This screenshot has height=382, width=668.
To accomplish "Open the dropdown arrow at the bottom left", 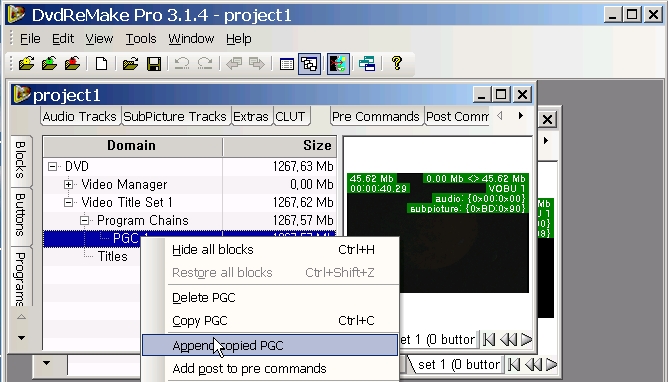I will (46, 363).
